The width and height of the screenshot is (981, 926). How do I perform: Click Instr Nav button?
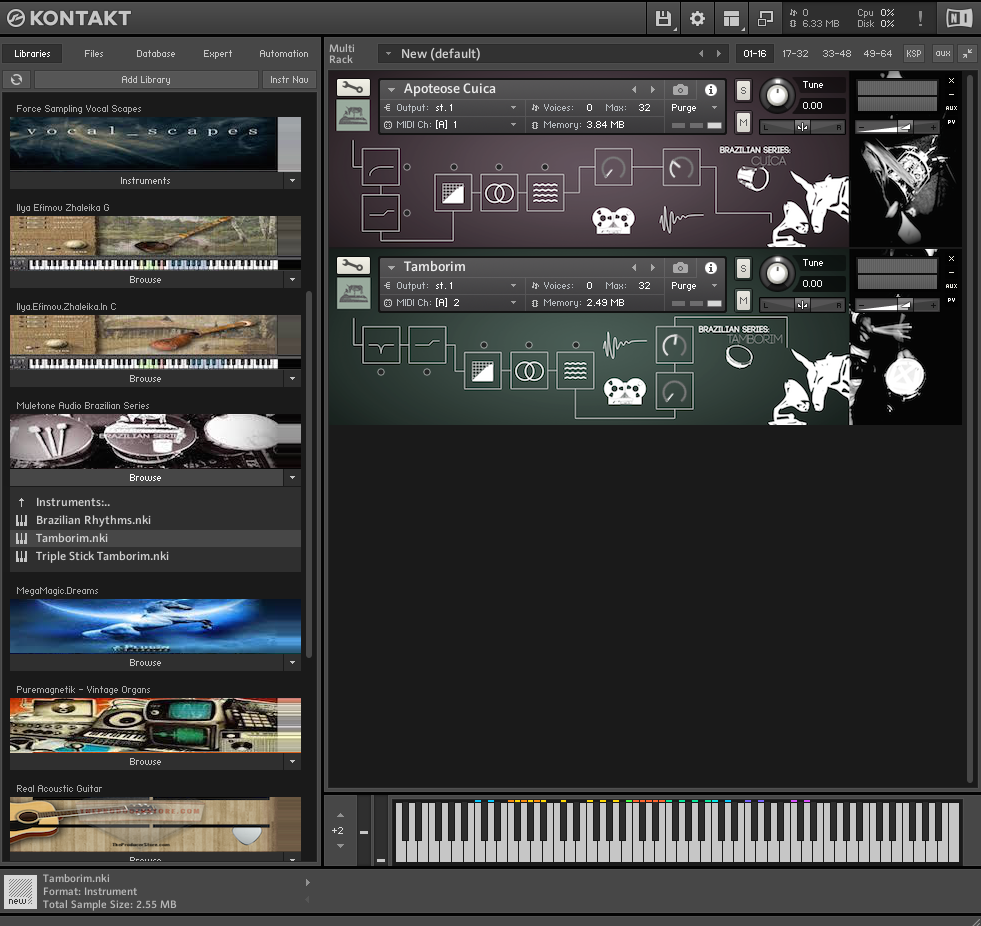tap(289, 79)
